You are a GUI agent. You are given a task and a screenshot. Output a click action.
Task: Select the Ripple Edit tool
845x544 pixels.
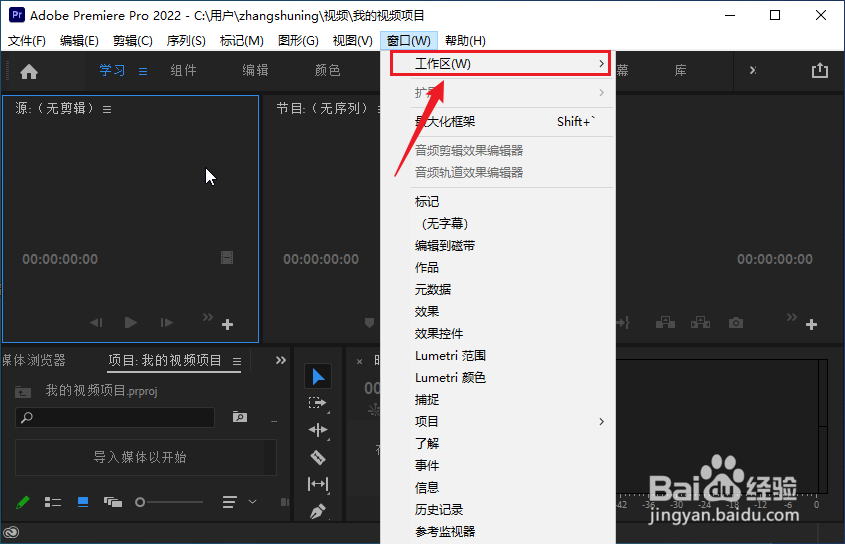(x=318, y=430)
